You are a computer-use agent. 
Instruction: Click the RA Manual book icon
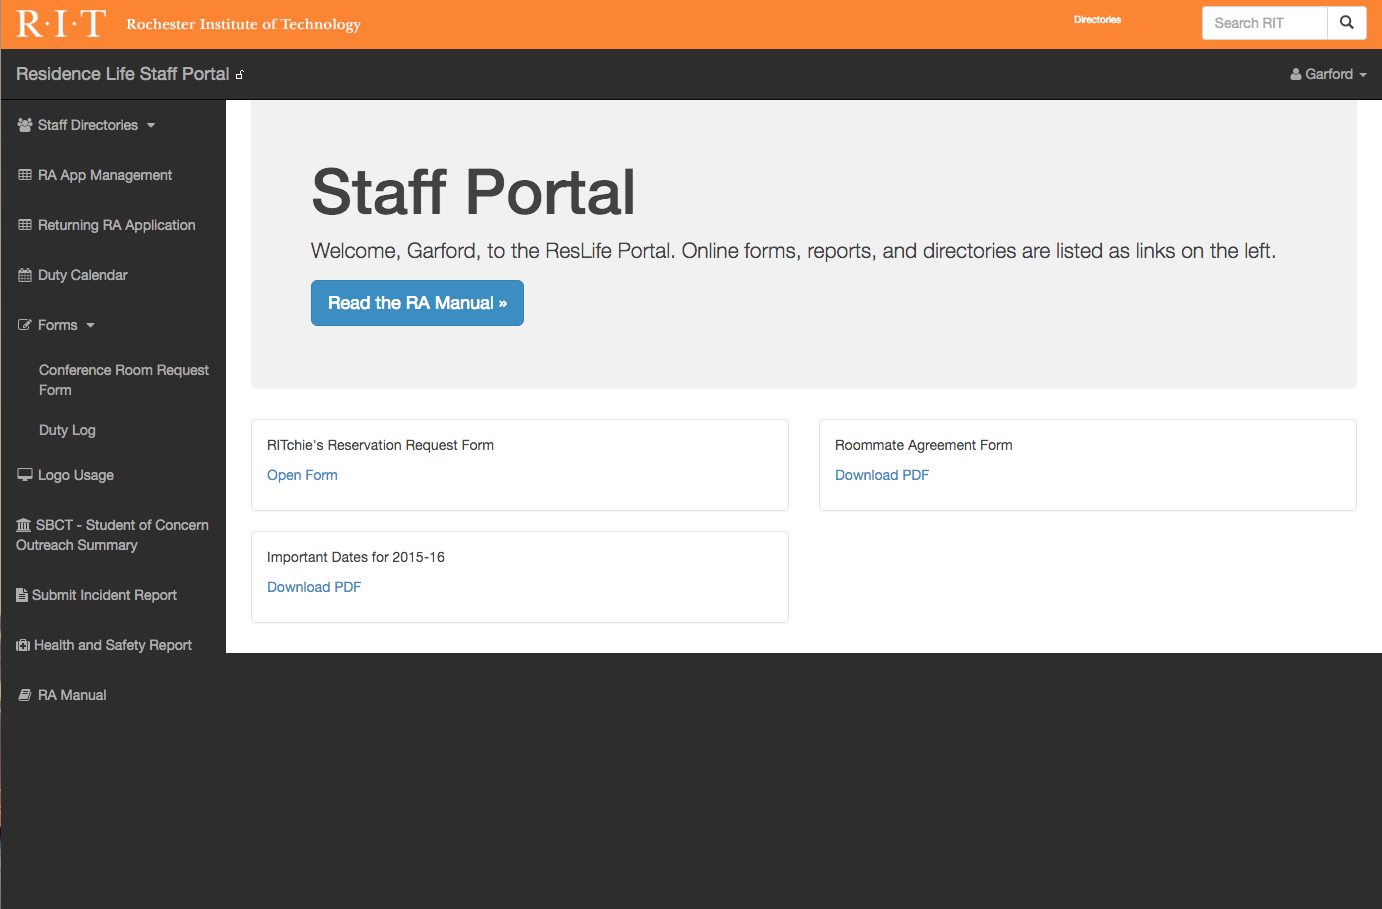25,695
